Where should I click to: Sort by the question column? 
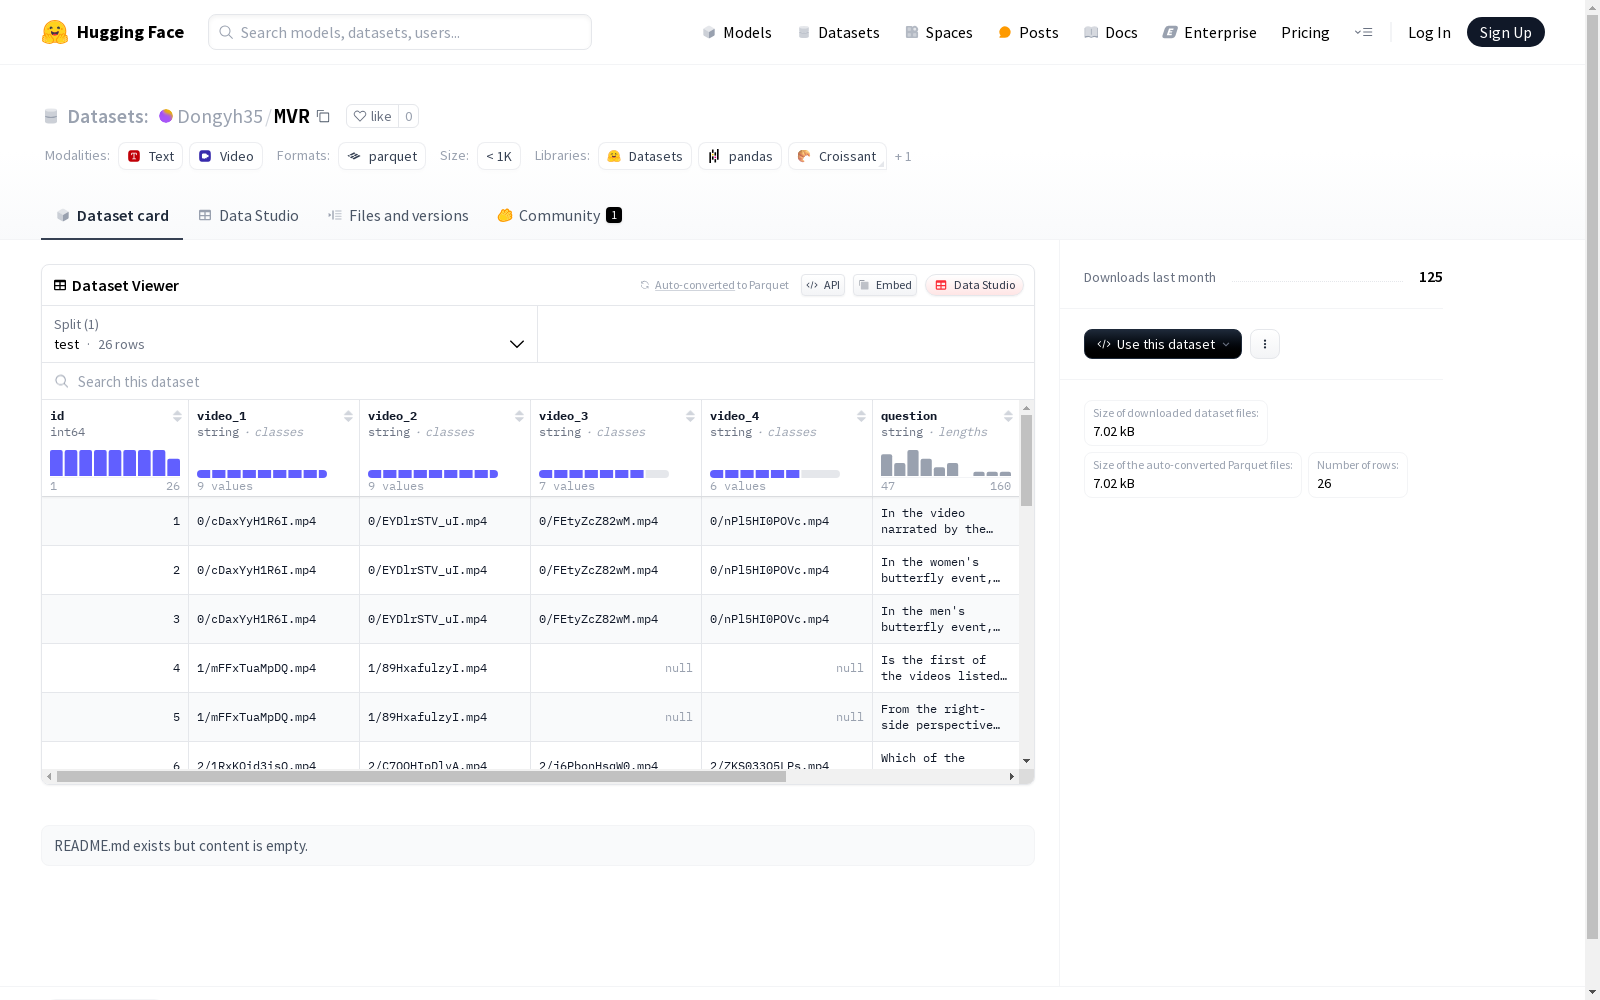1008,416
